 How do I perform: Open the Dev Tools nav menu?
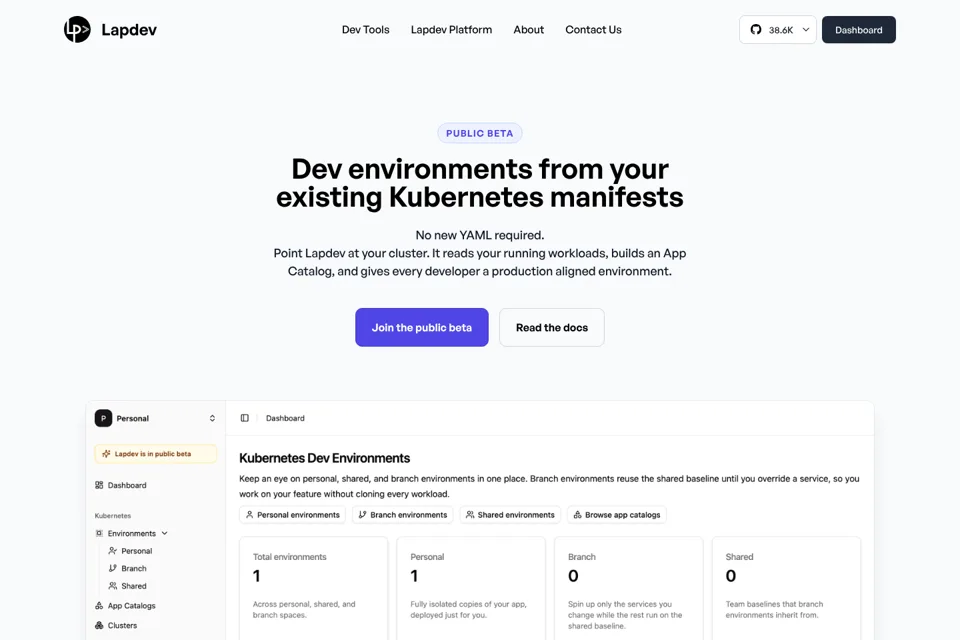[366, 29]
